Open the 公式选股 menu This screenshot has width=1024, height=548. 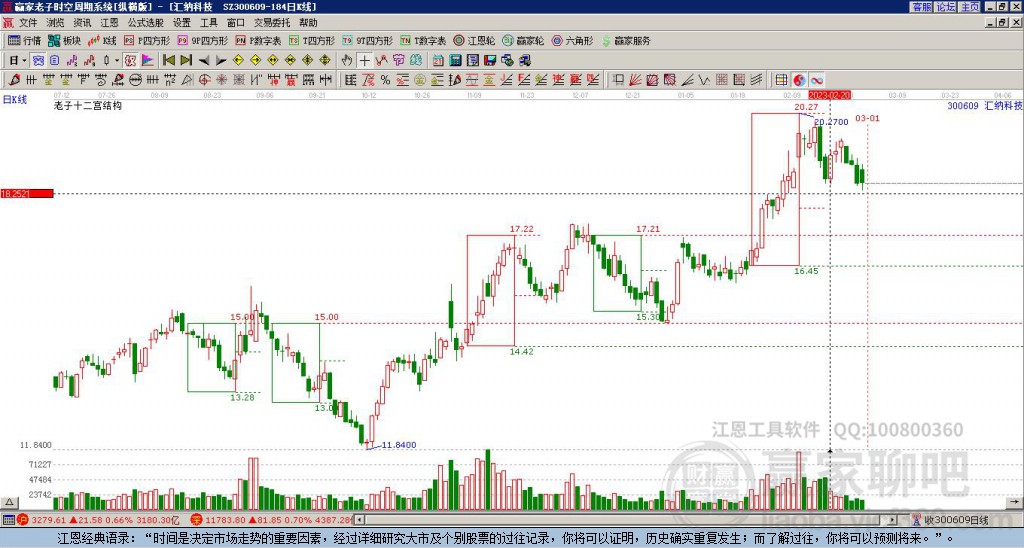tap(146, 23)
